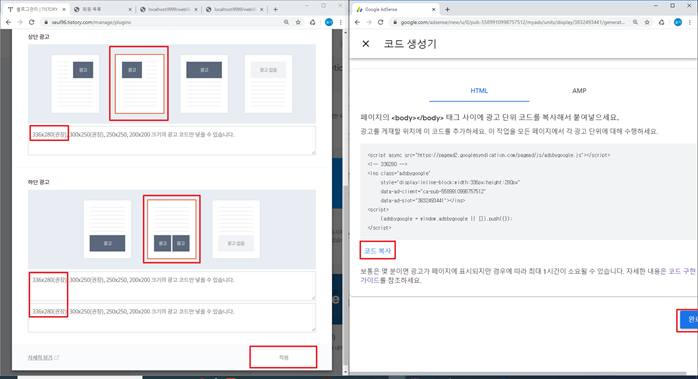This screenshot has width=698, height=379.
Task: Select top ad layout with left-aligned ad
Action: (x=139, y=84)
